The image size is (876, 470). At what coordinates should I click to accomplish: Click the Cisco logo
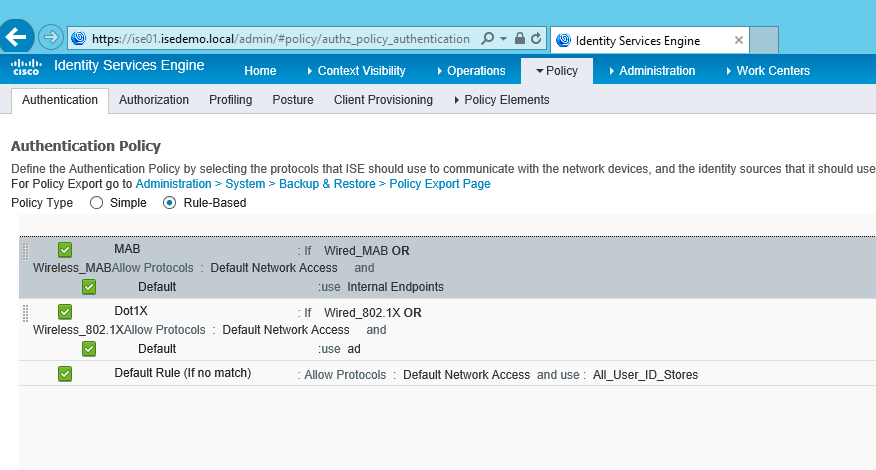point(26,67)
